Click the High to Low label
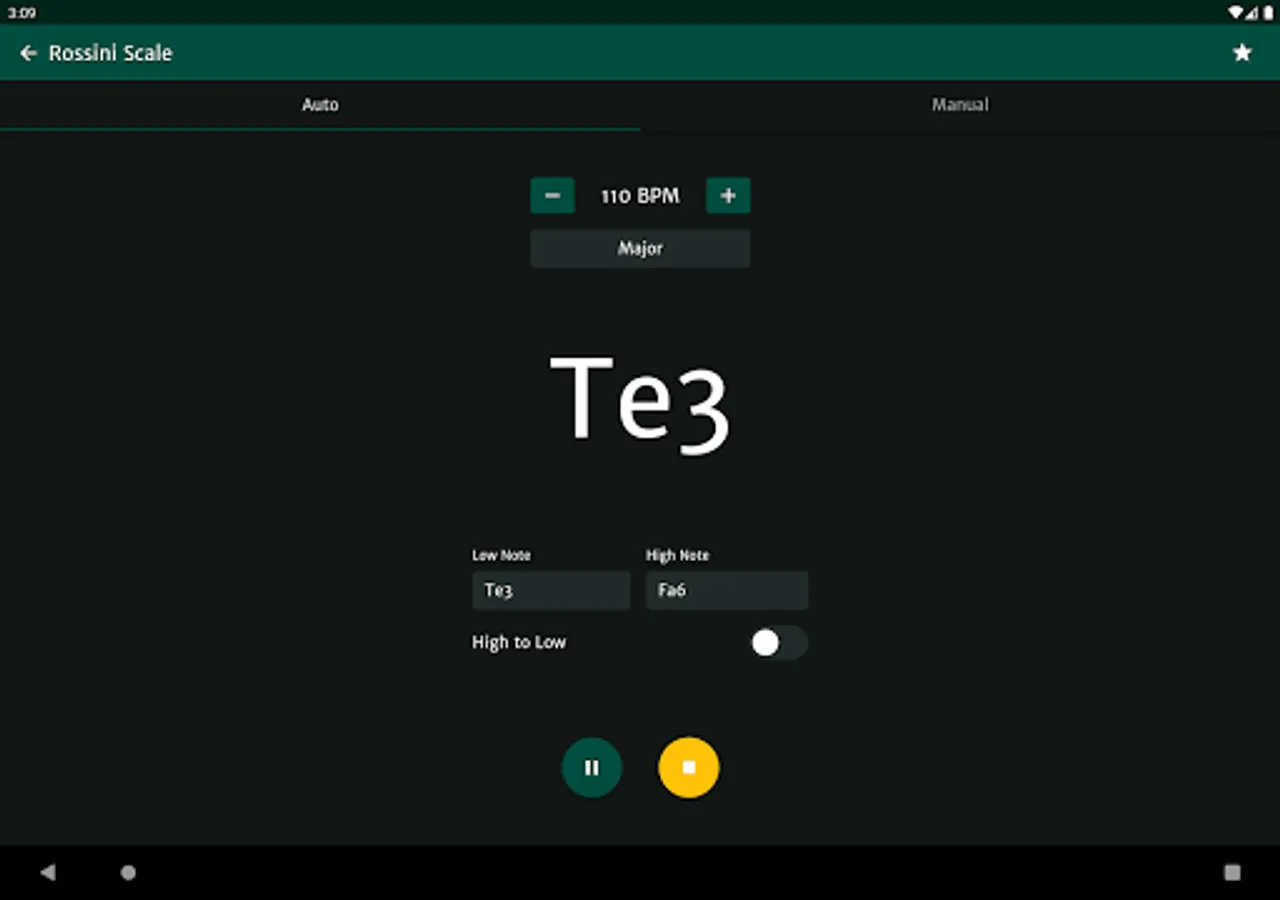Image resolution: width=1280 pixels, height=900 pixels. (519, 643)
